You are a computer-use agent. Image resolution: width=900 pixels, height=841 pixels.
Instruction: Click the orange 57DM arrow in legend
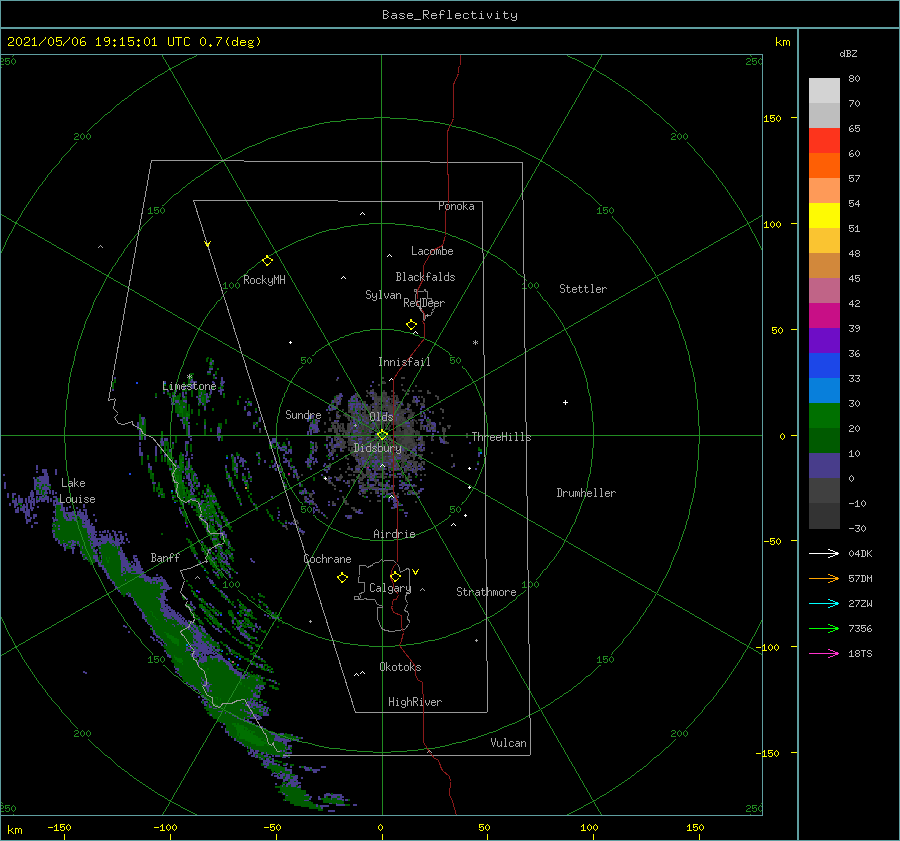[824, 579]
